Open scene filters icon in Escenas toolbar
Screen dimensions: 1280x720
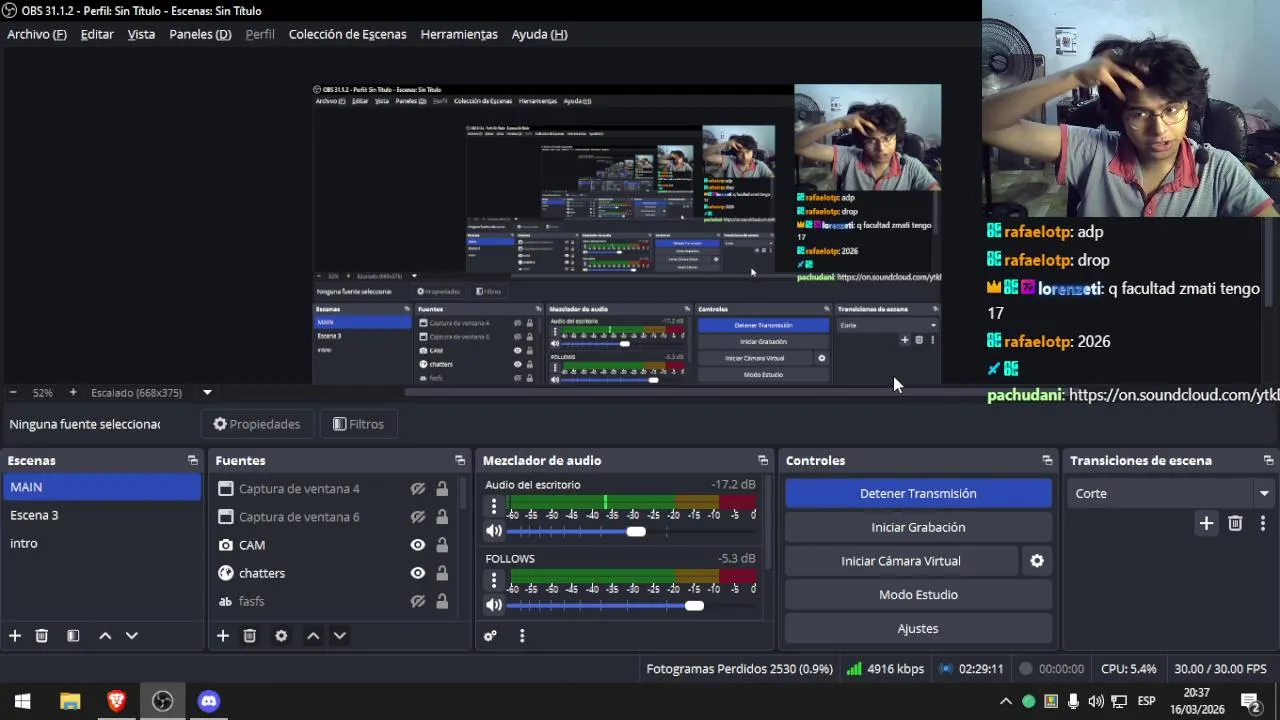[x=73, y=636]
